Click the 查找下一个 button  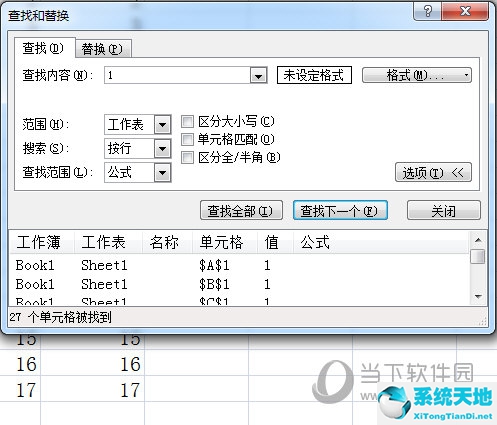tap(340, 210)
